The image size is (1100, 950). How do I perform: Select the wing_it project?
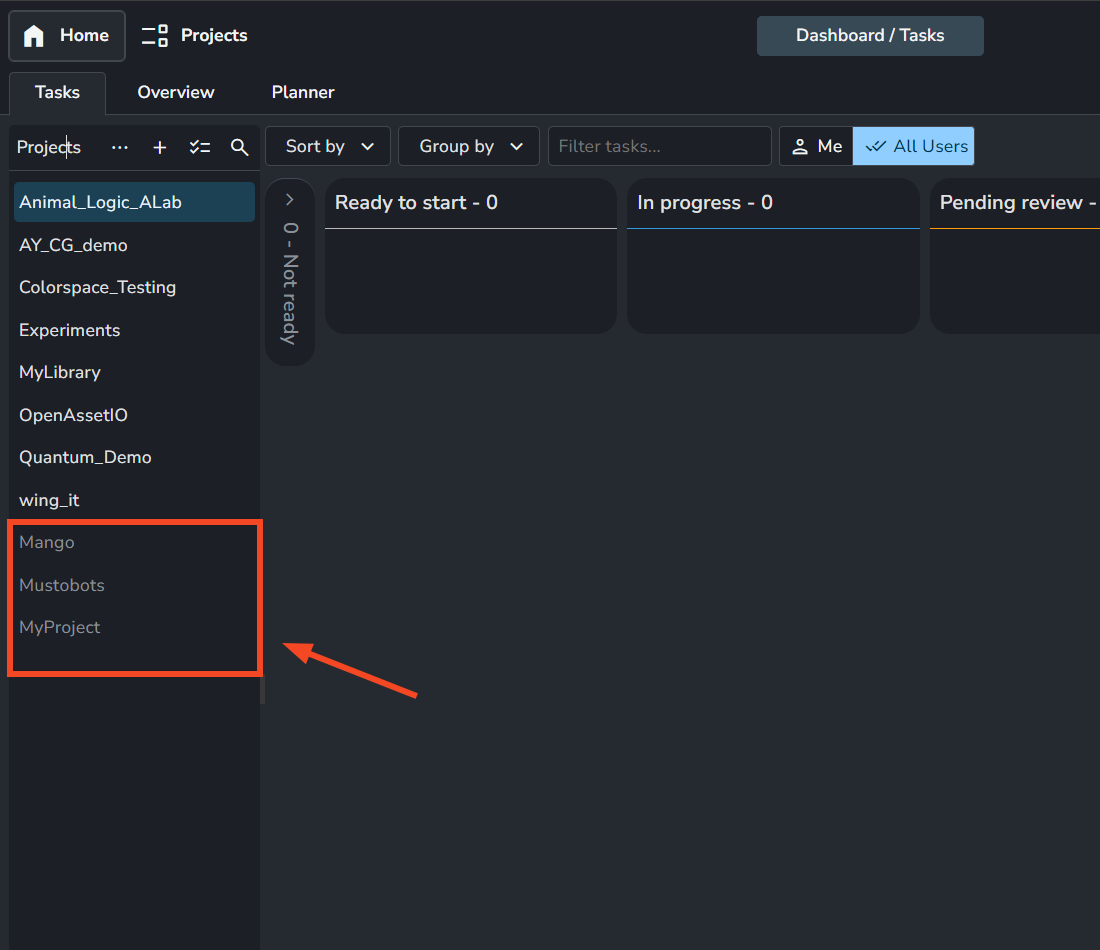pyautogui.click(x=134, y=500)
